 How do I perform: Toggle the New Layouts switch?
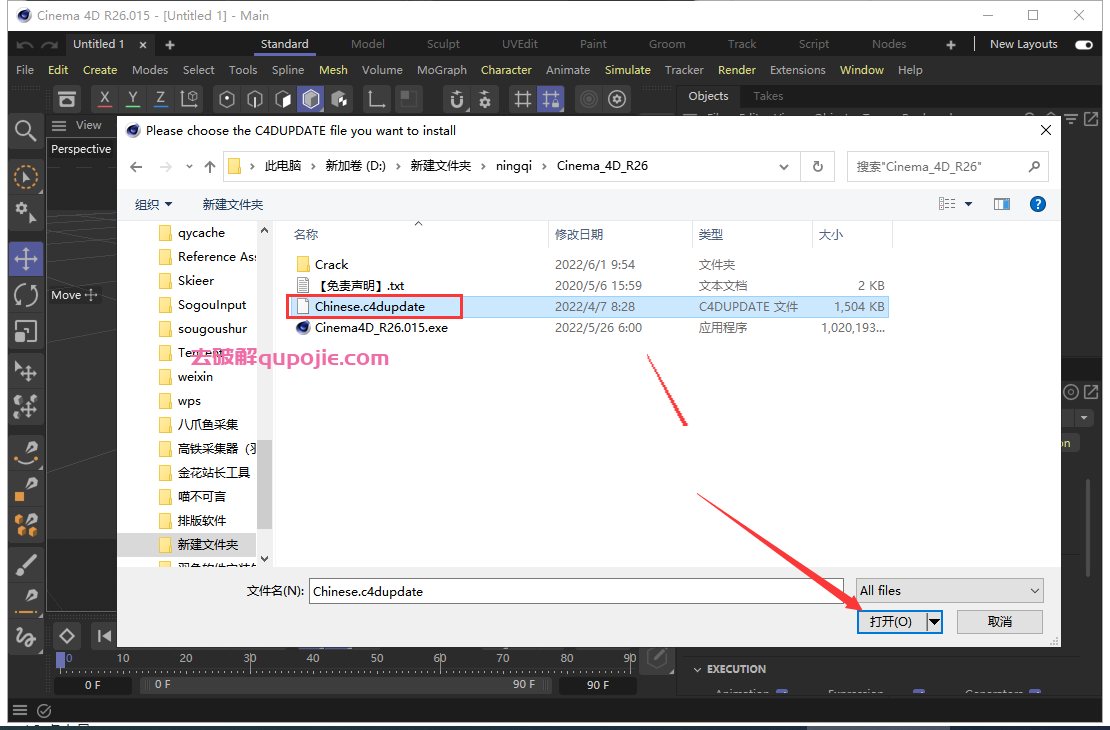click(1084, 45)
